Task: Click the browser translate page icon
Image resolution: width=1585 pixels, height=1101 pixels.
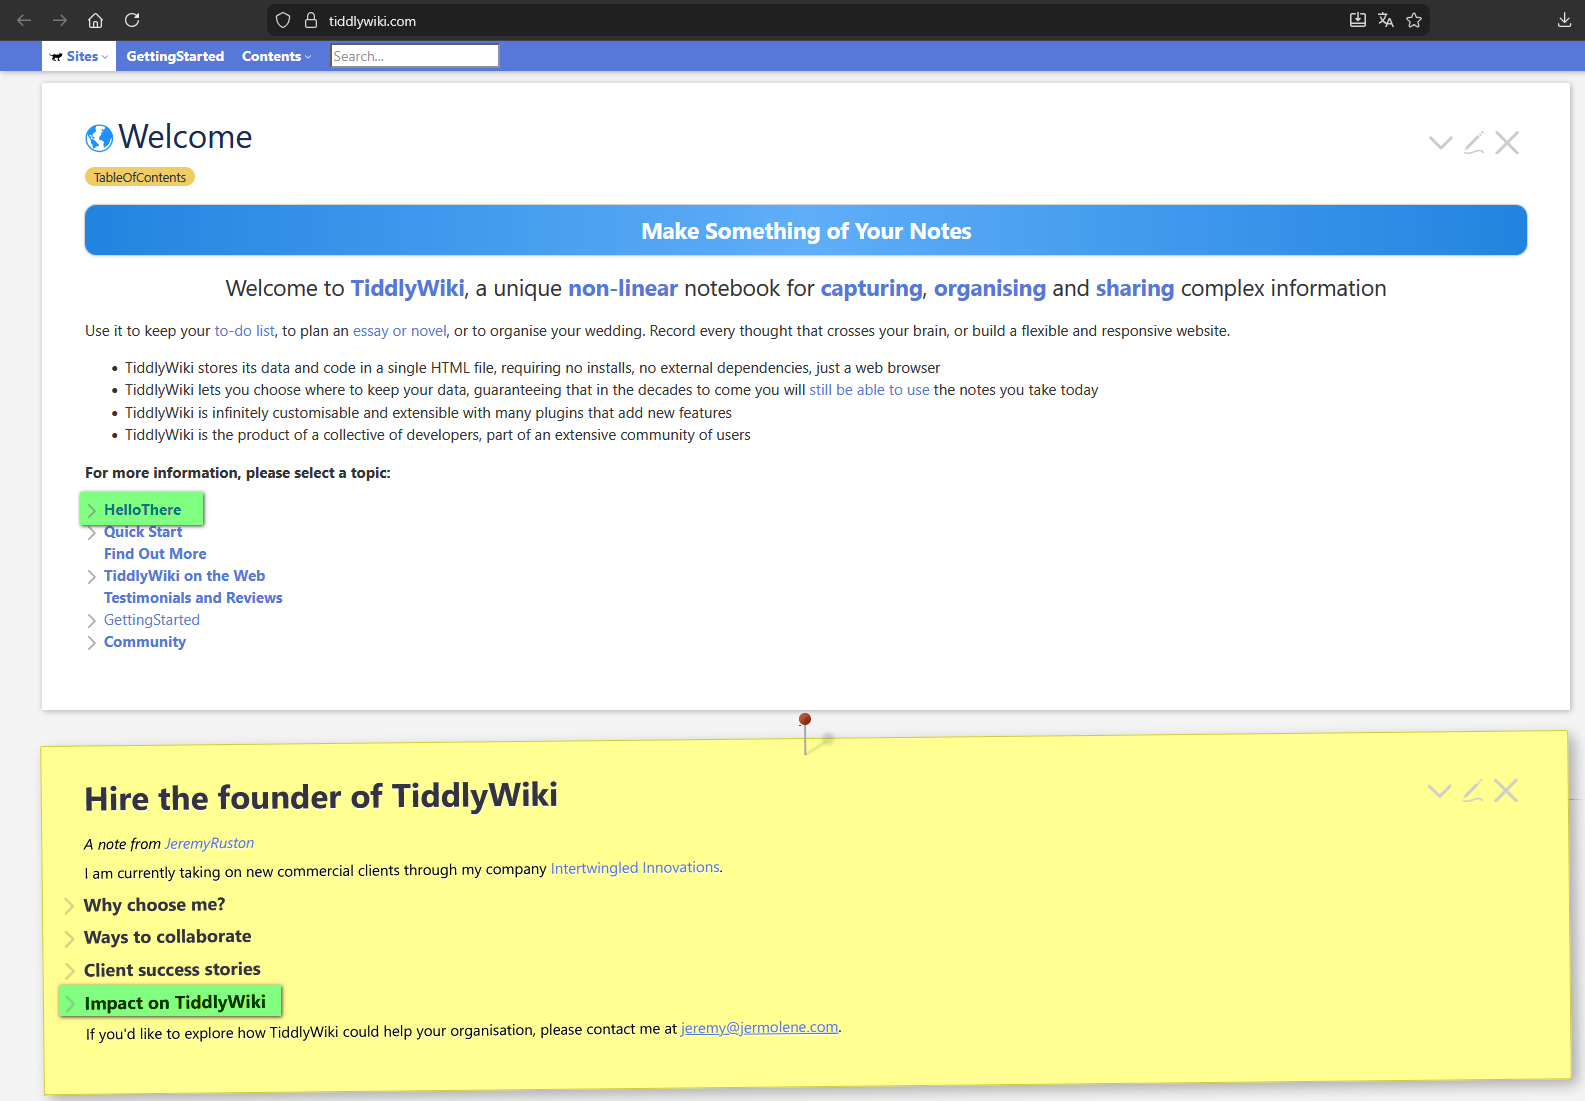Action: tap(1386, 20)
